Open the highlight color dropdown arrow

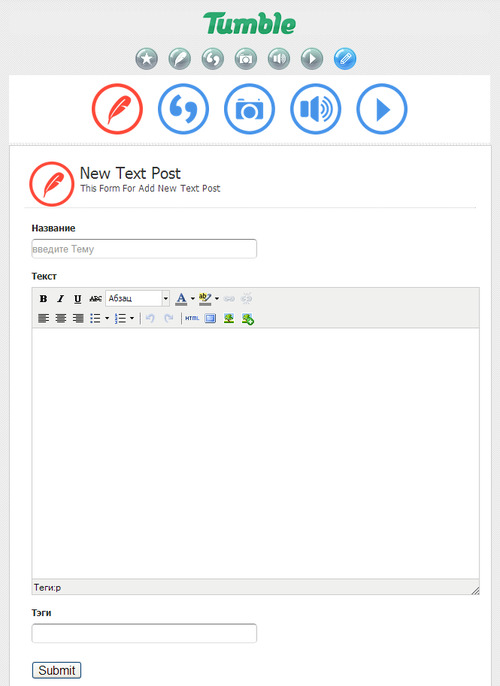click(x=217, y=299)
